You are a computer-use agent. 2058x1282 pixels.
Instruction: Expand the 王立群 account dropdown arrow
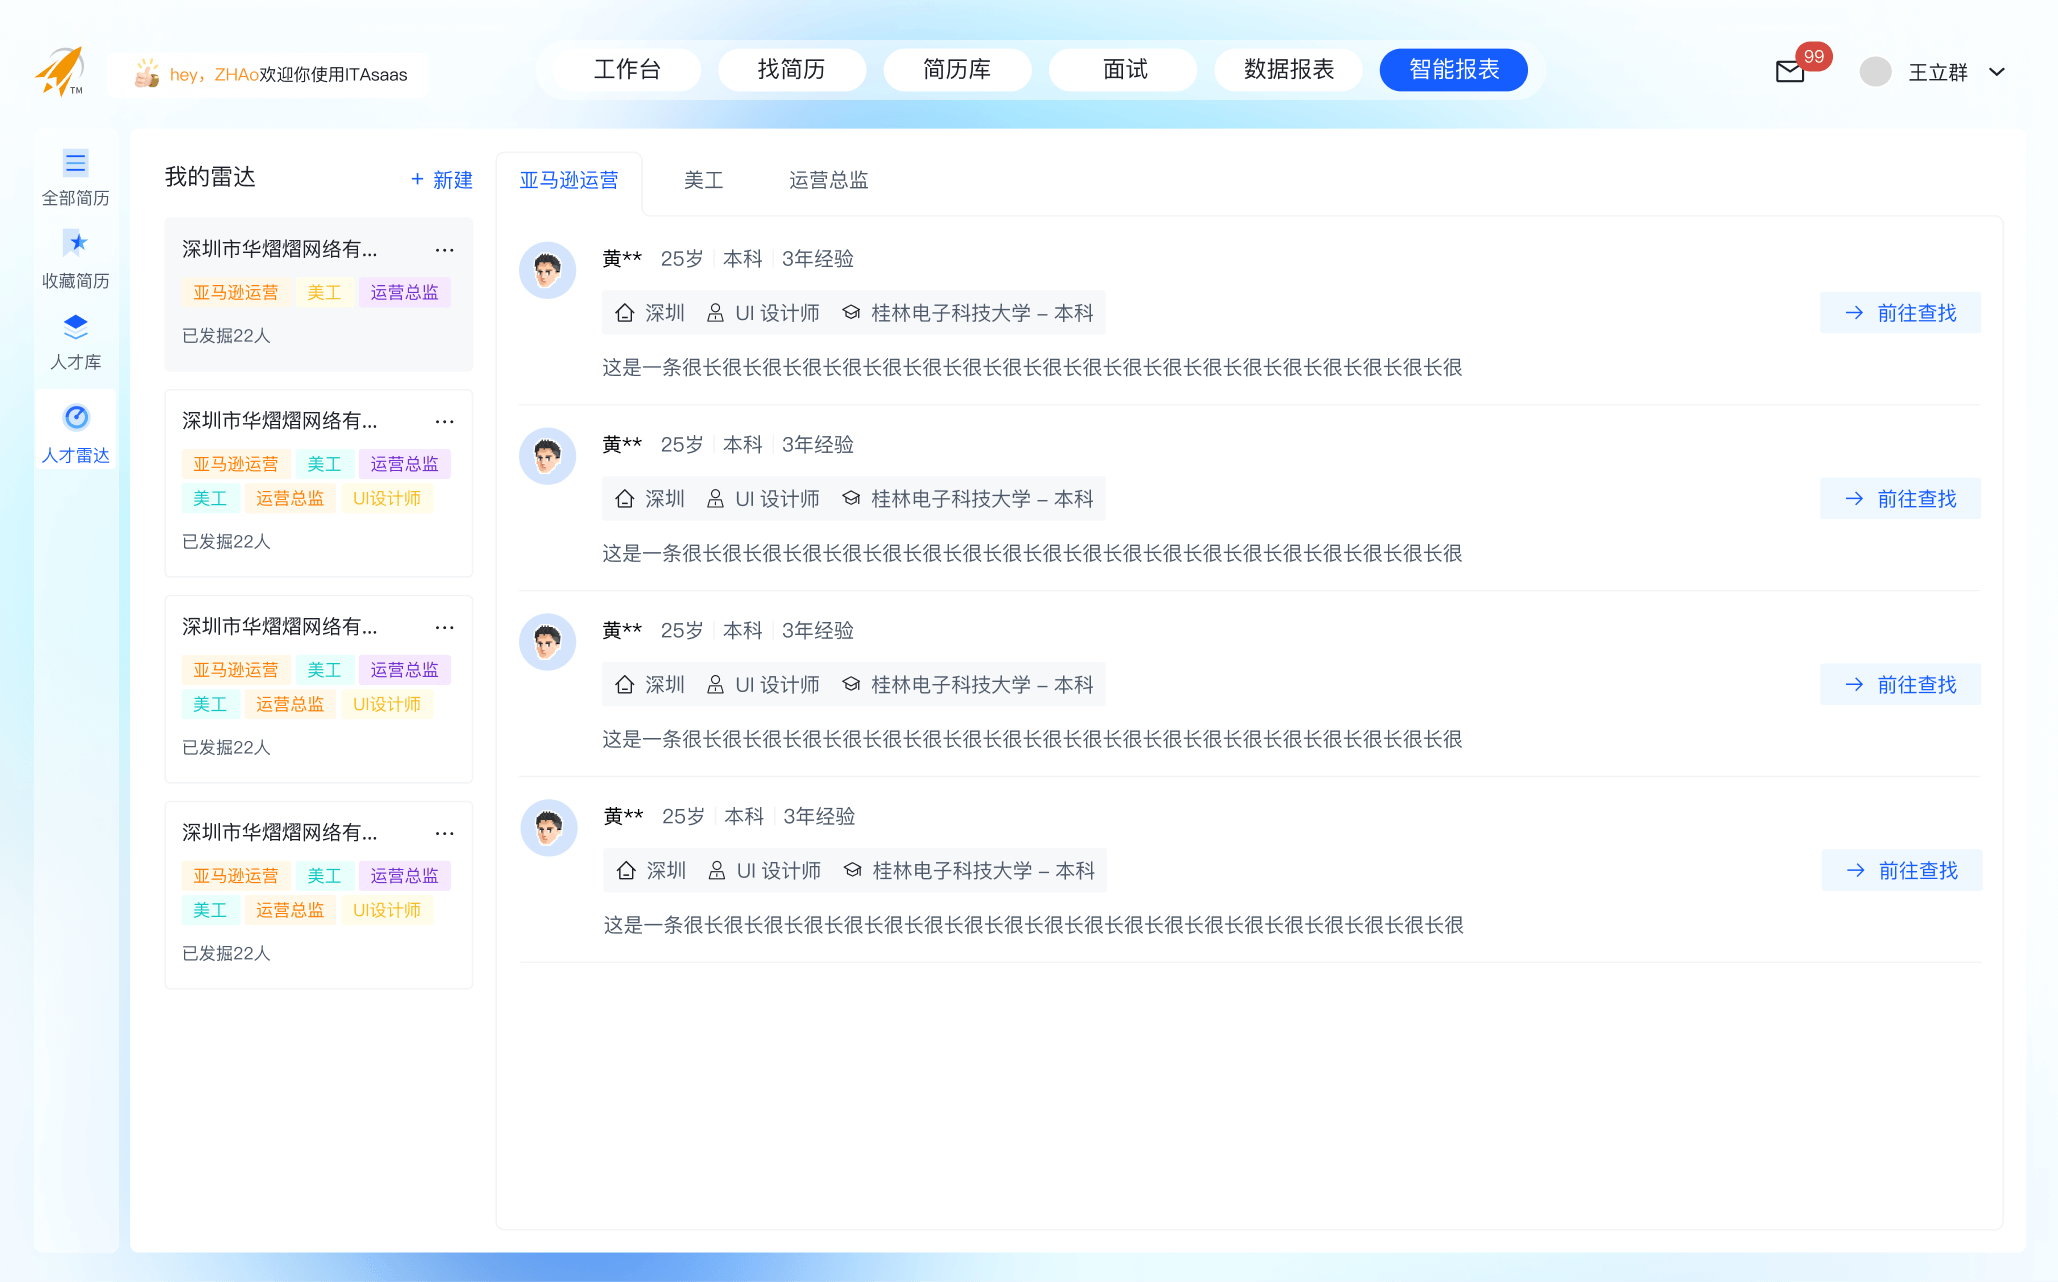pos(1997,71)
